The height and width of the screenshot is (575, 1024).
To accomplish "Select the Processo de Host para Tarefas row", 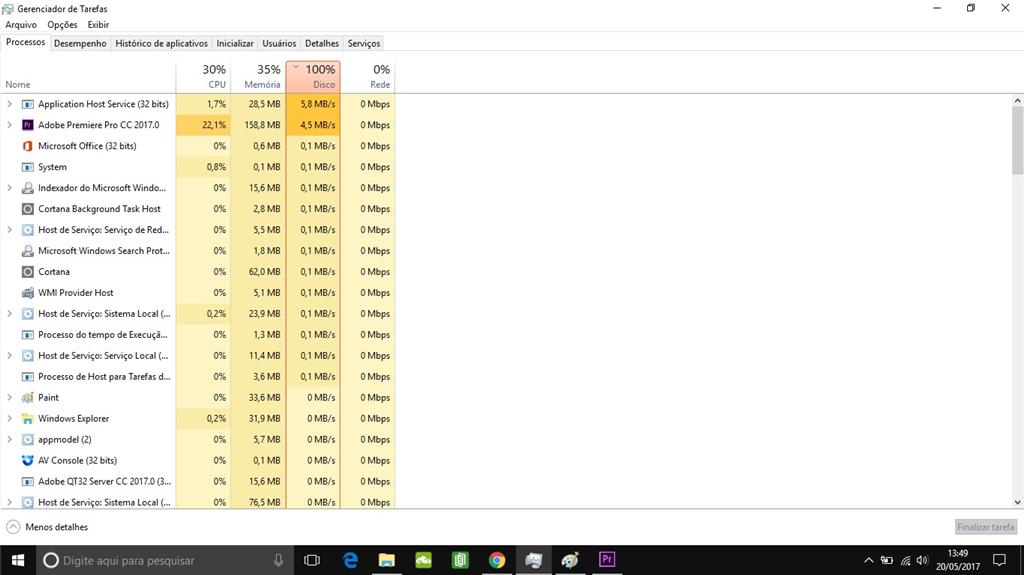I will [x=197, y=376].
